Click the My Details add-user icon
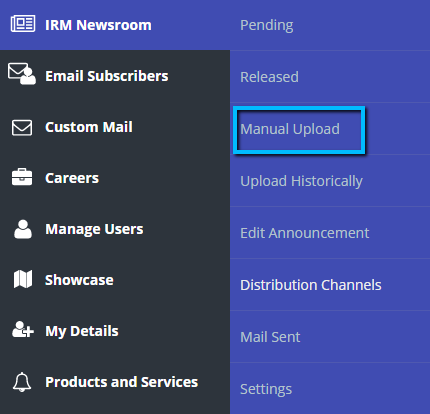 (23, 329)
